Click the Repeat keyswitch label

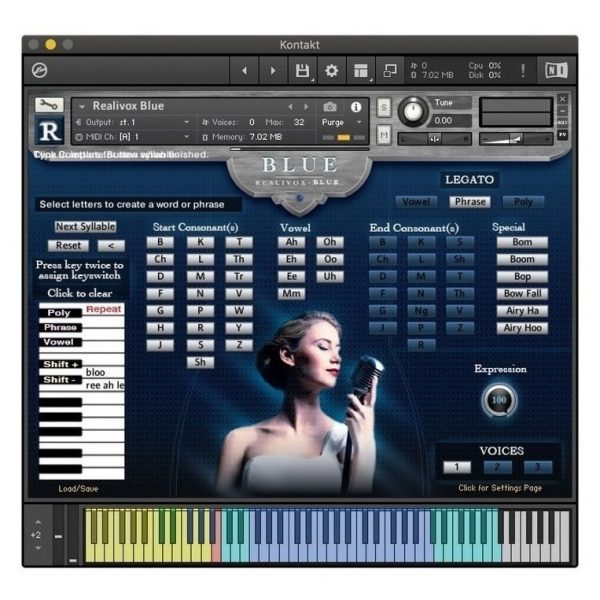click(x=104, y=309)
